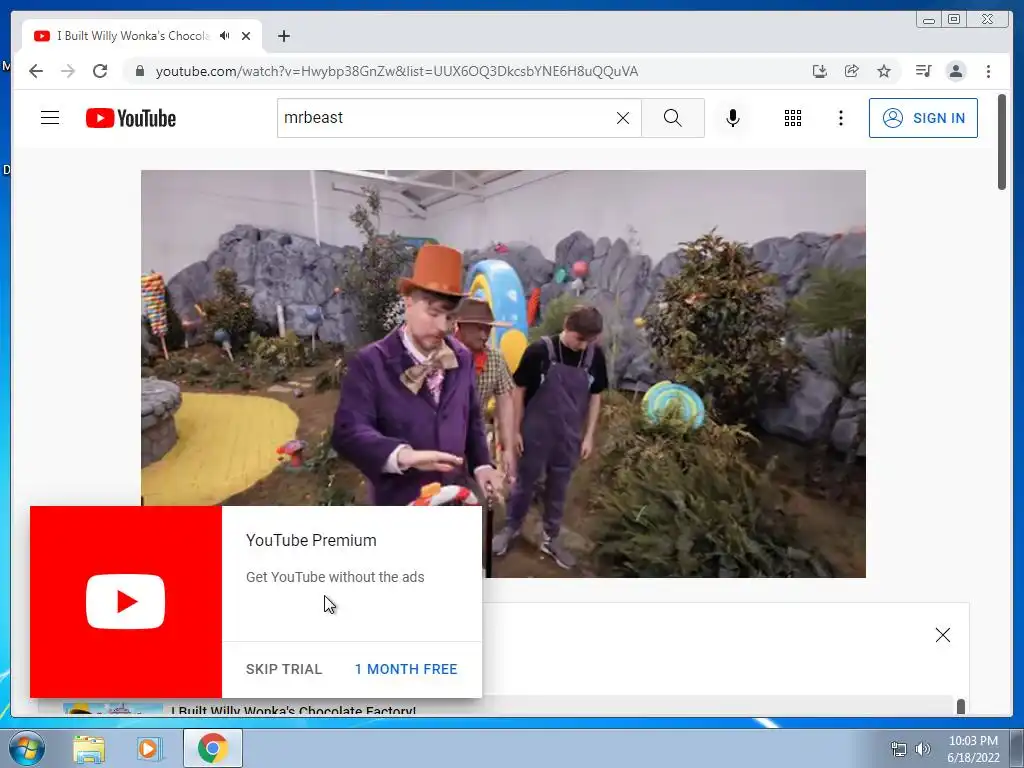
Task: Open the Windows Start menu
Action: coord(27,748)
